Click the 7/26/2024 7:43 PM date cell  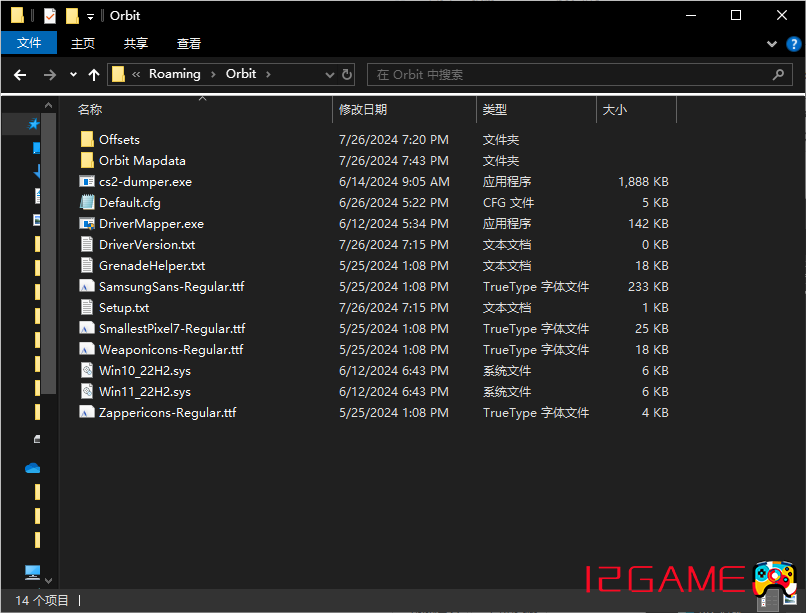coord(394,161)
